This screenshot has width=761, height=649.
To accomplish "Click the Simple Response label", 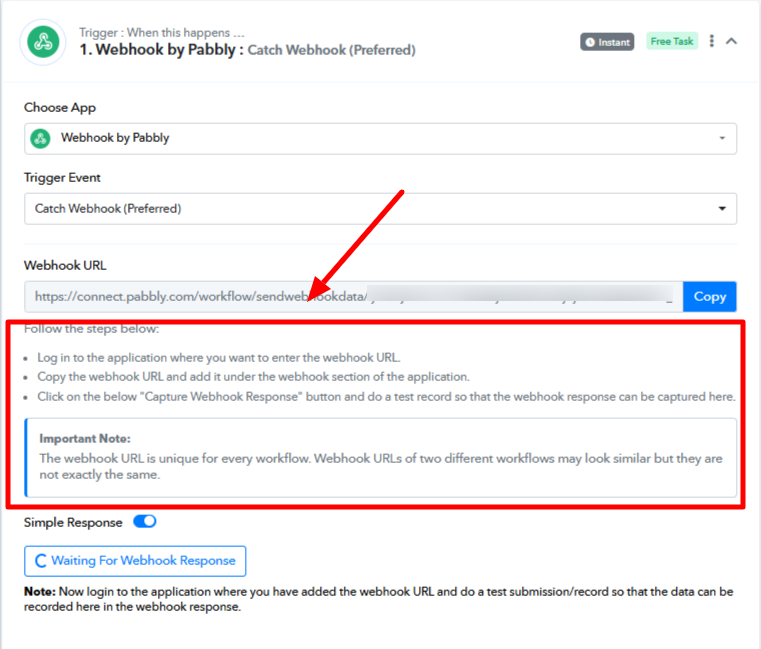I will coord(73,522).
